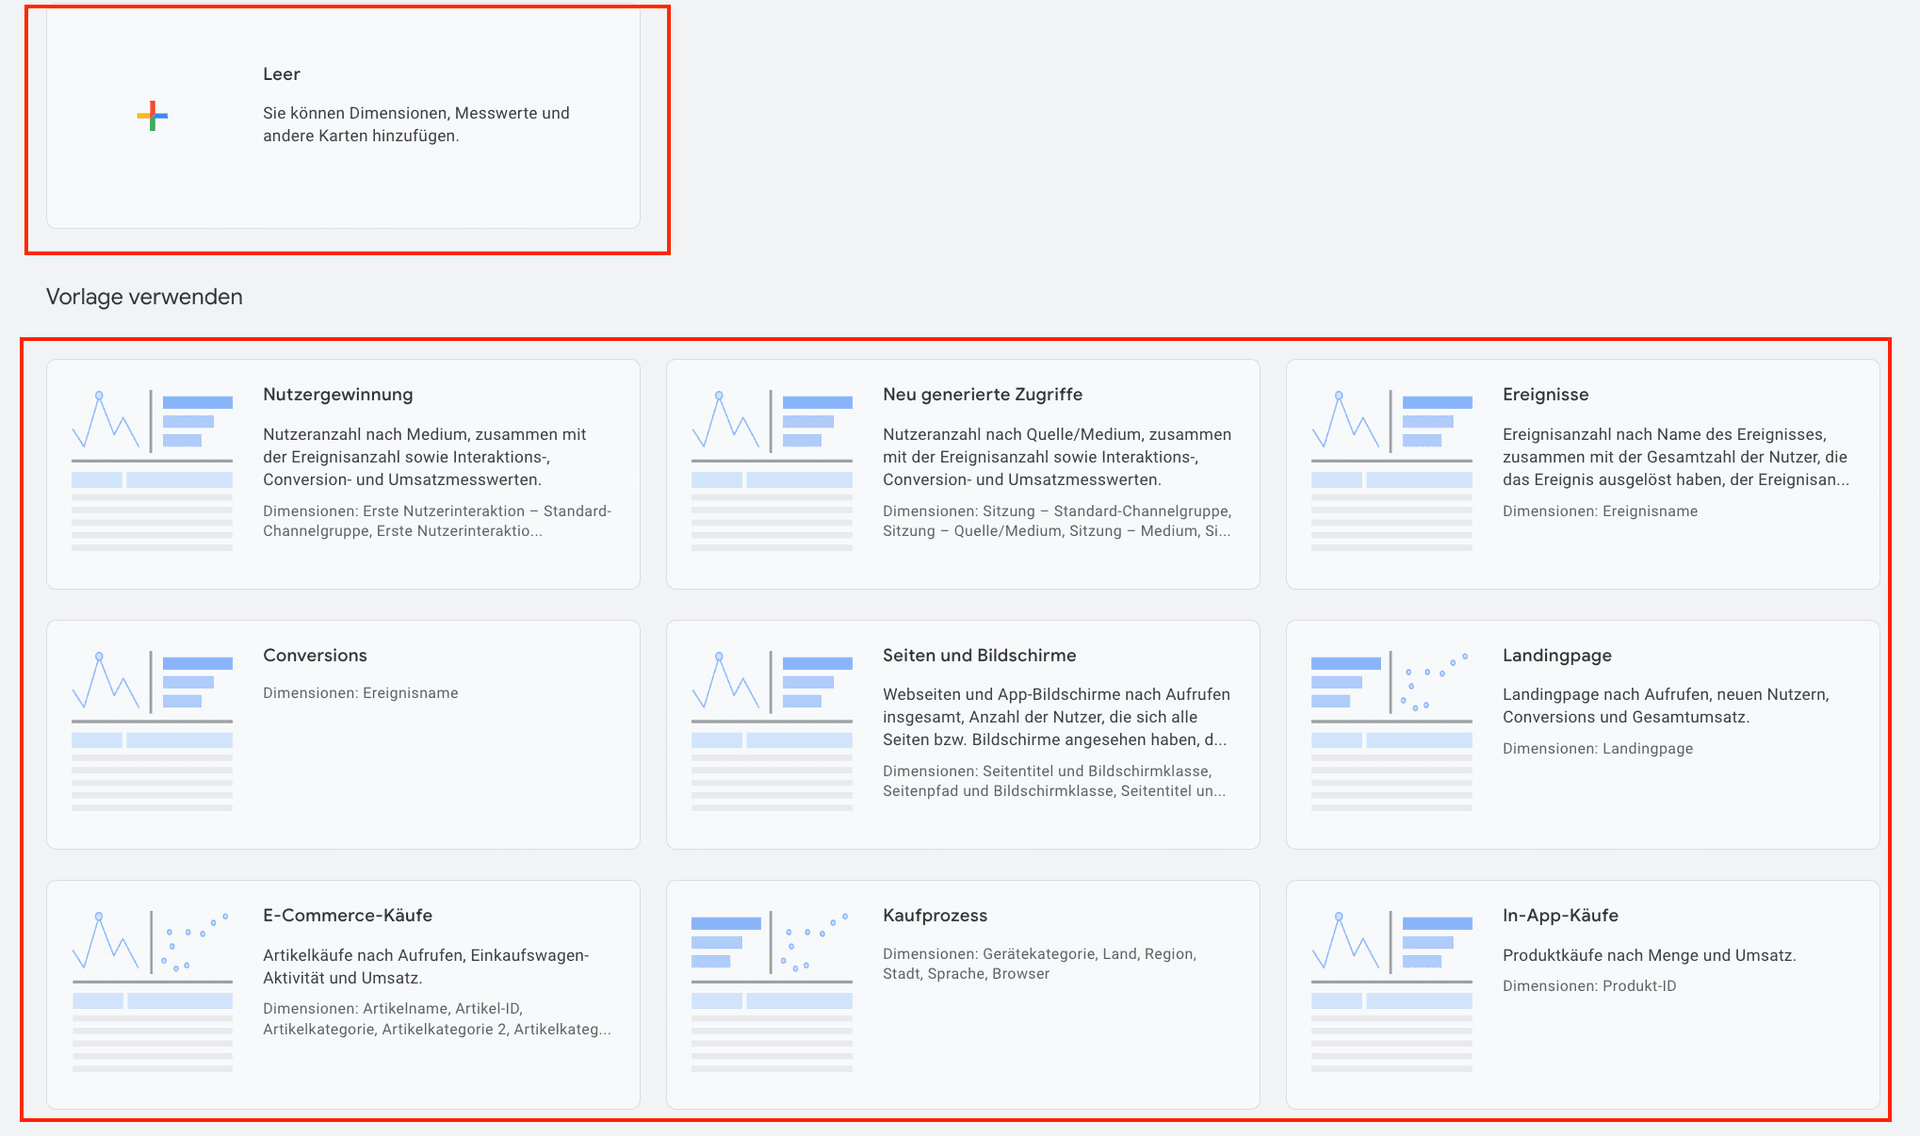Screen dimensions: 1920x1136
Task: Click 'Landingpage nach Aufrufen, neuen Nutzern' description
Action: tap(1666, 705)
